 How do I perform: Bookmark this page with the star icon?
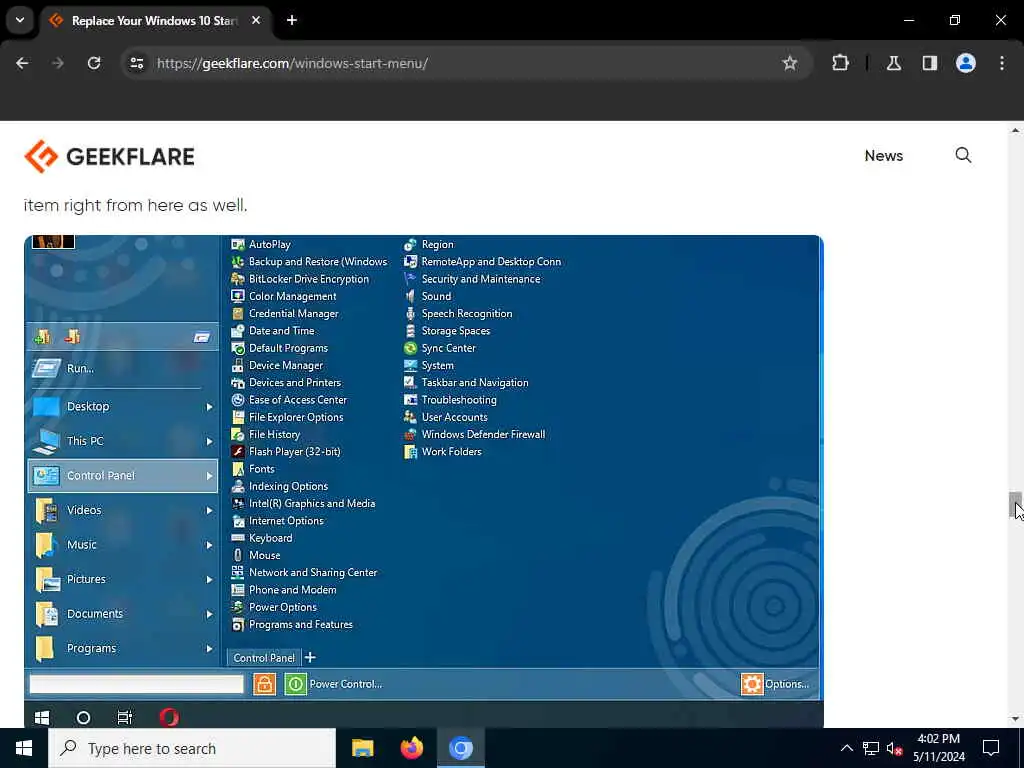790,63
